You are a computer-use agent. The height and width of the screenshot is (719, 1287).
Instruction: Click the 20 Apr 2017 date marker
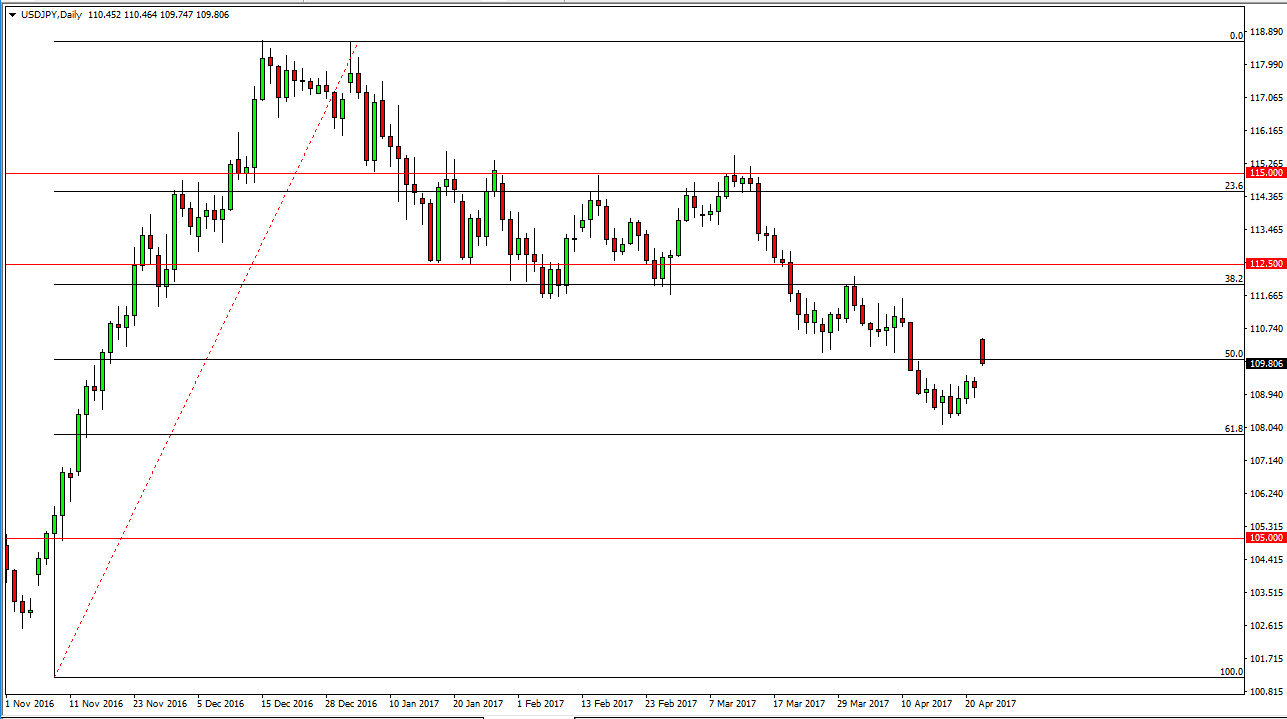click(989, 704)
